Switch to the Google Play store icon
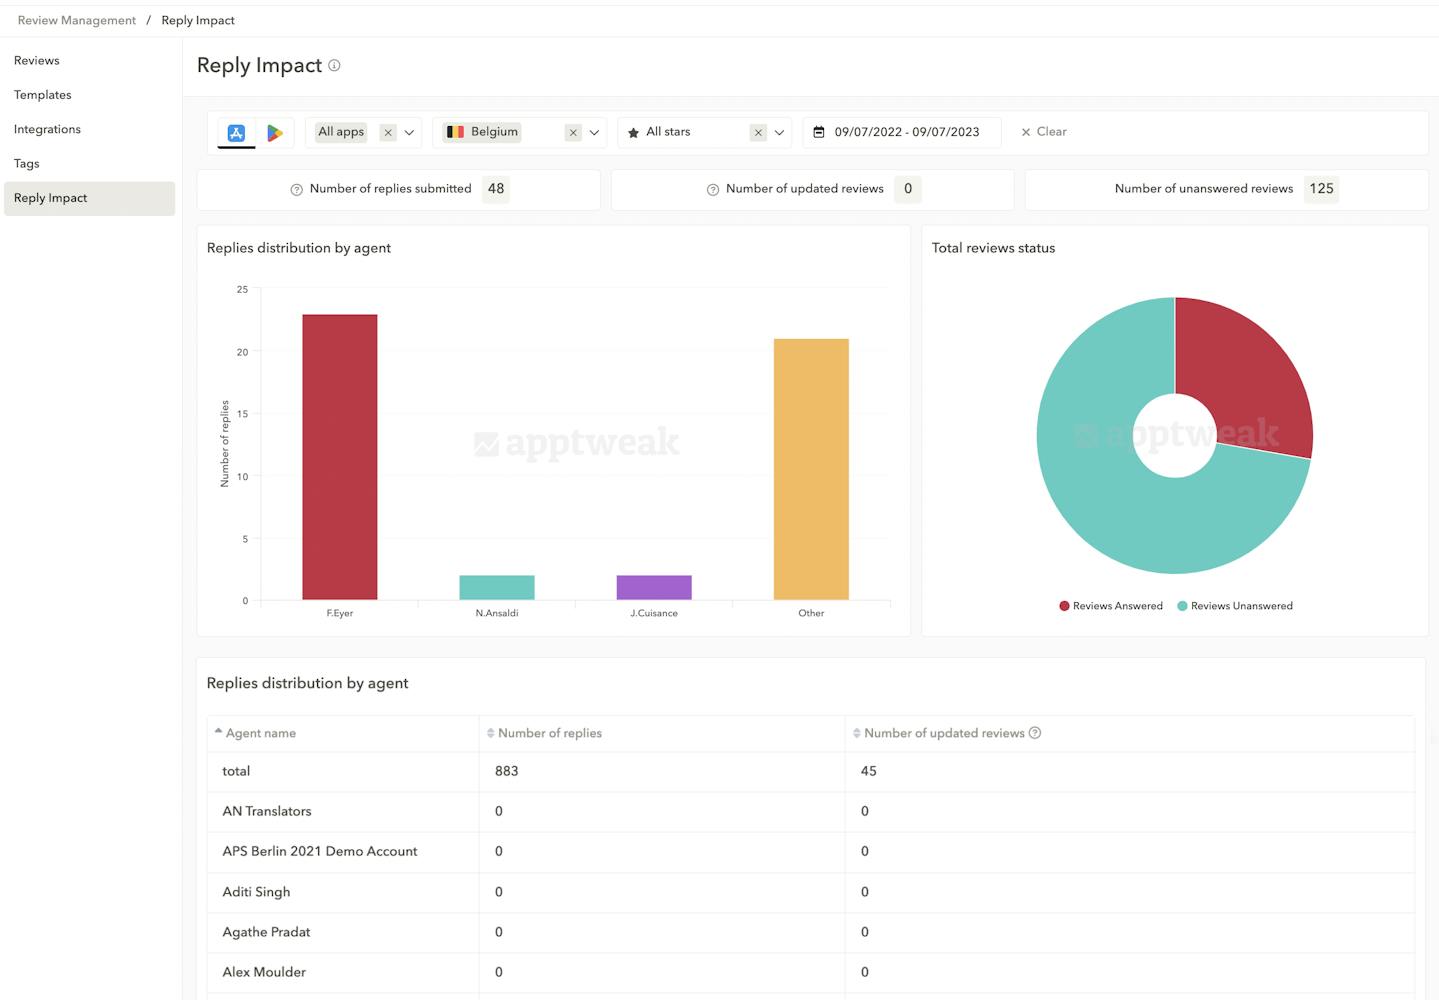The width and height of the screenshot is (1439, 1000). pyautogui.click(x=274, y=133)
